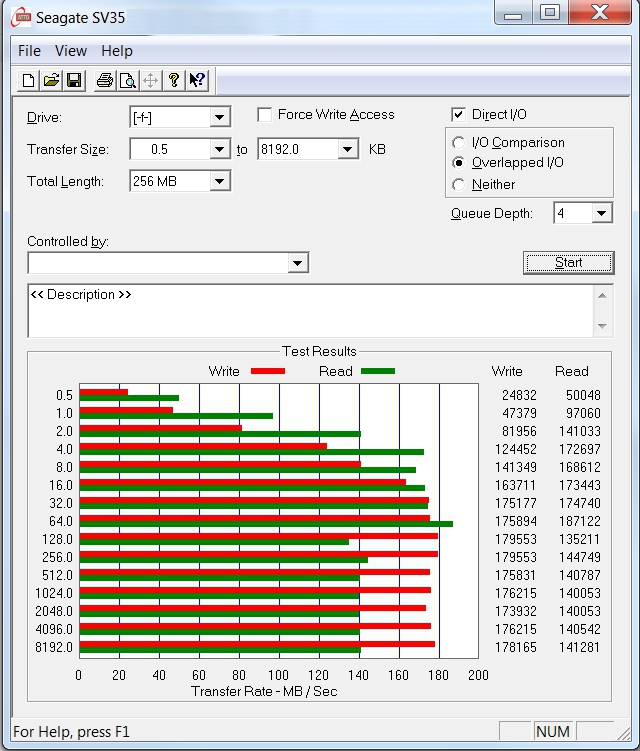640x751 pixels.
Task: Choose the Neither radio option
Action: [459, 184]
